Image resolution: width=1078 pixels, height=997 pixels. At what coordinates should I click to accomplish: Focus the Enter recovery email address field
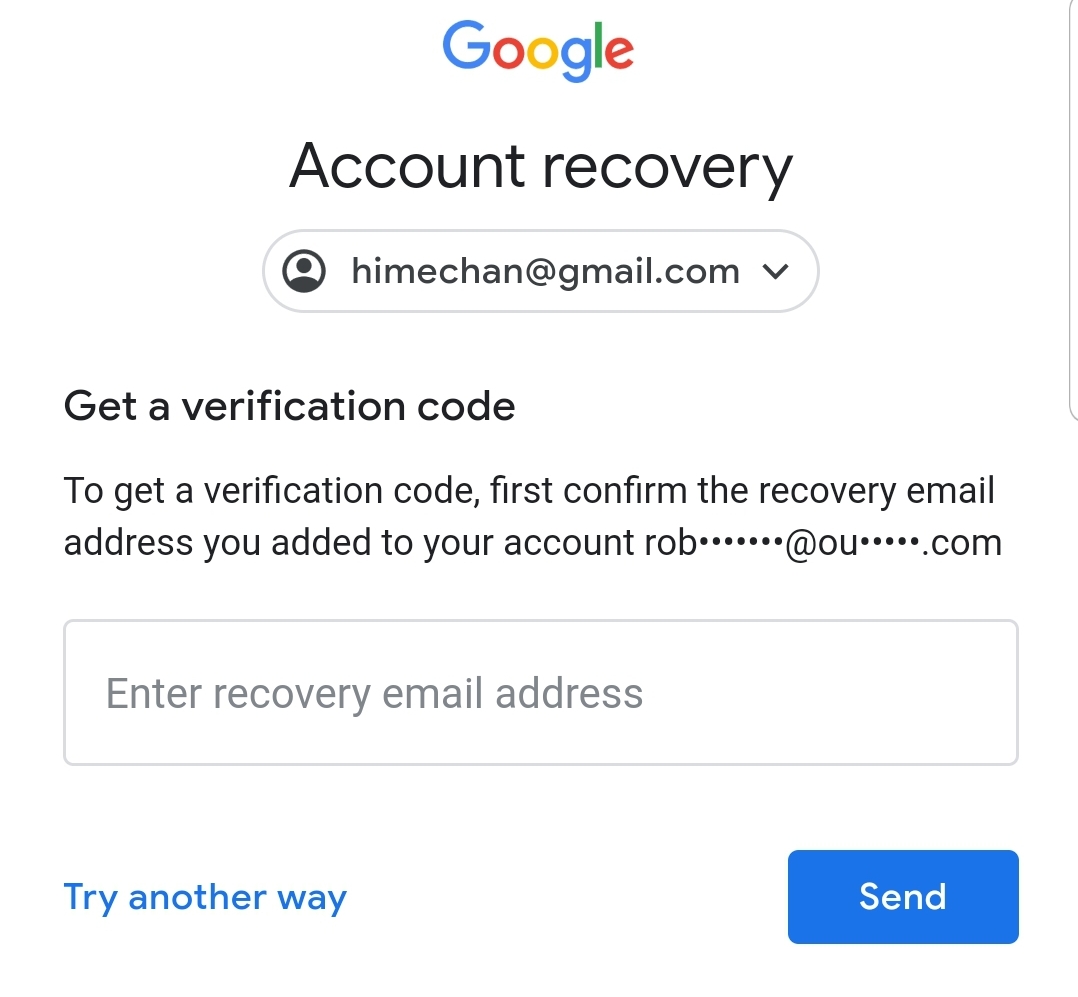coord(541,692)
